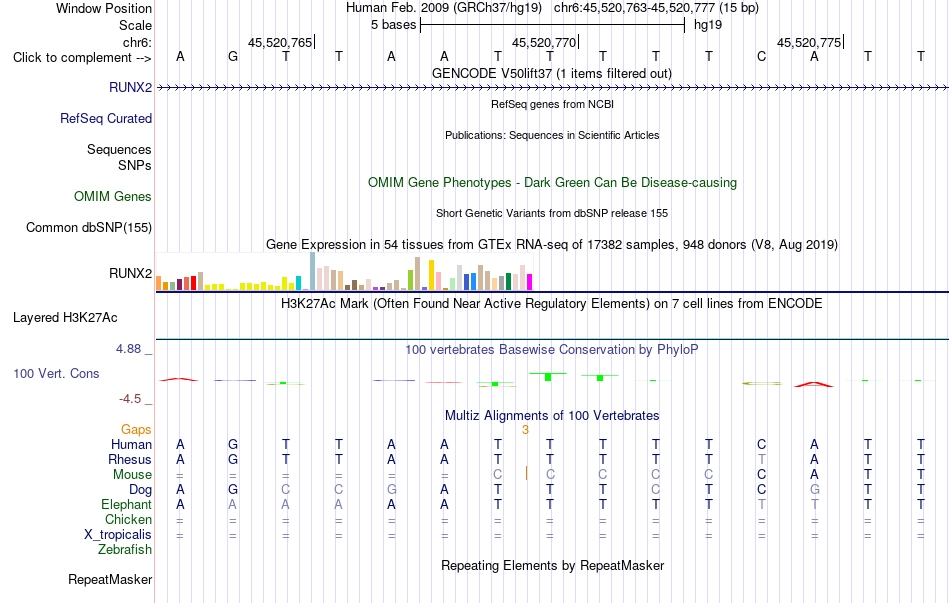This screenshot has height=603, width=950.
Task: Click the RUNX2 GENCODE gene track label
Action: point(130,87)
